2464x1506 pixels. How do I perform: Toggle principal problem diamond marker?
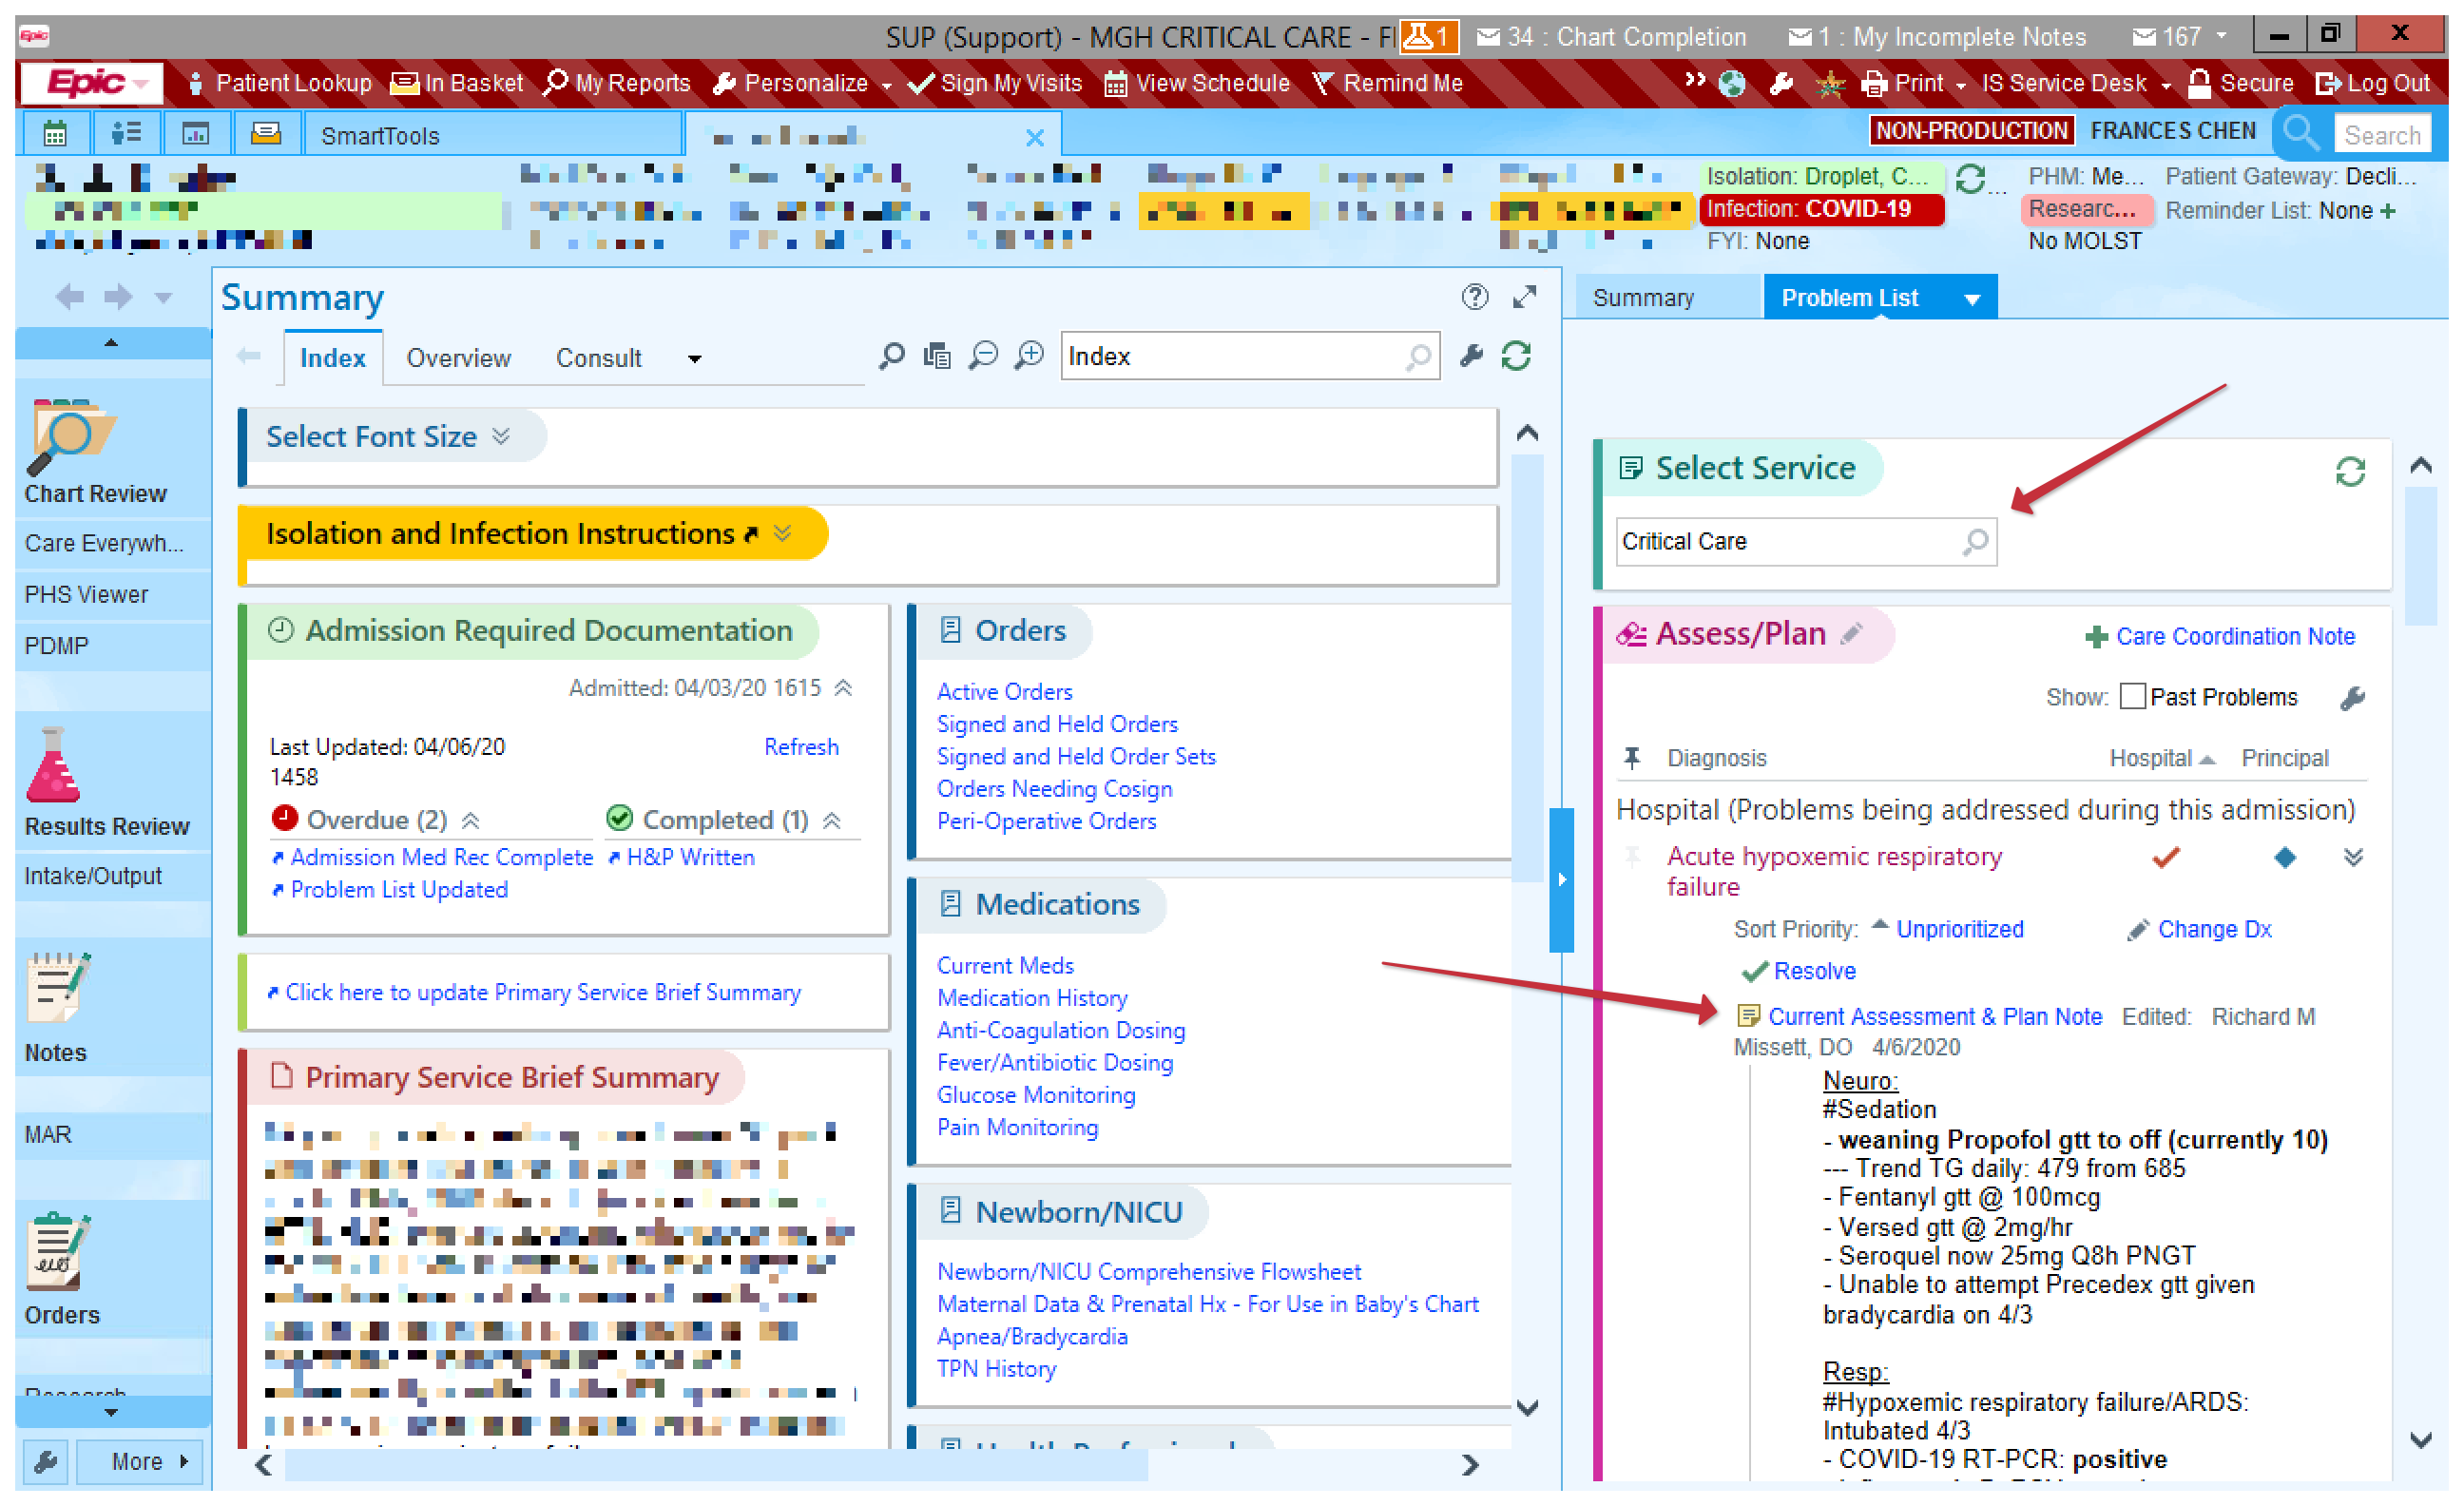(2284, 858)
